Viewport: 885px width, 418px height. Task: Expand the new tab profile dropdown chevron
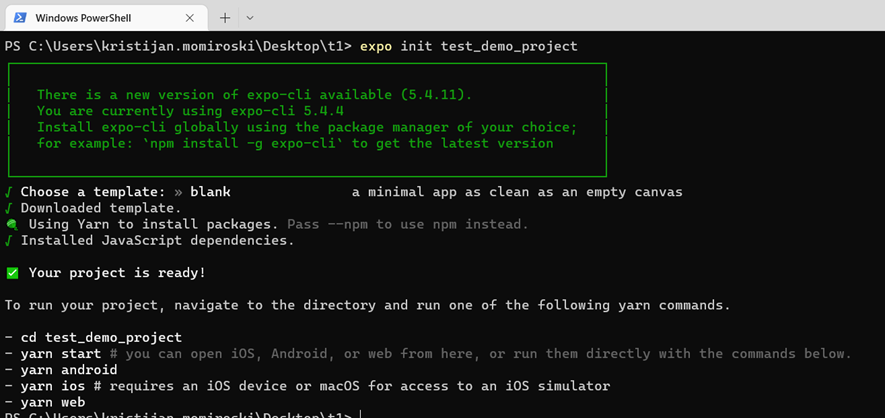tap(250, 18)
